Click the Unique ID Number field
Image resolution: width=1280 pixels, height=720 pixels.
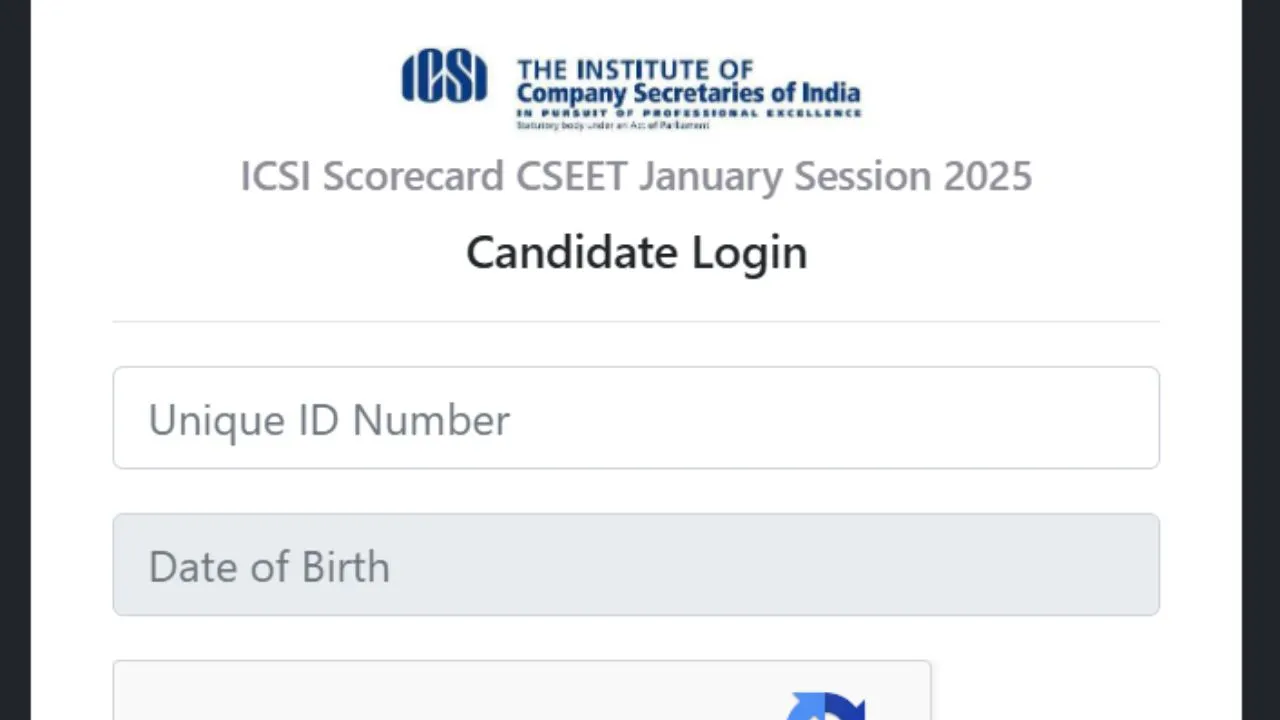pos(636,418)
